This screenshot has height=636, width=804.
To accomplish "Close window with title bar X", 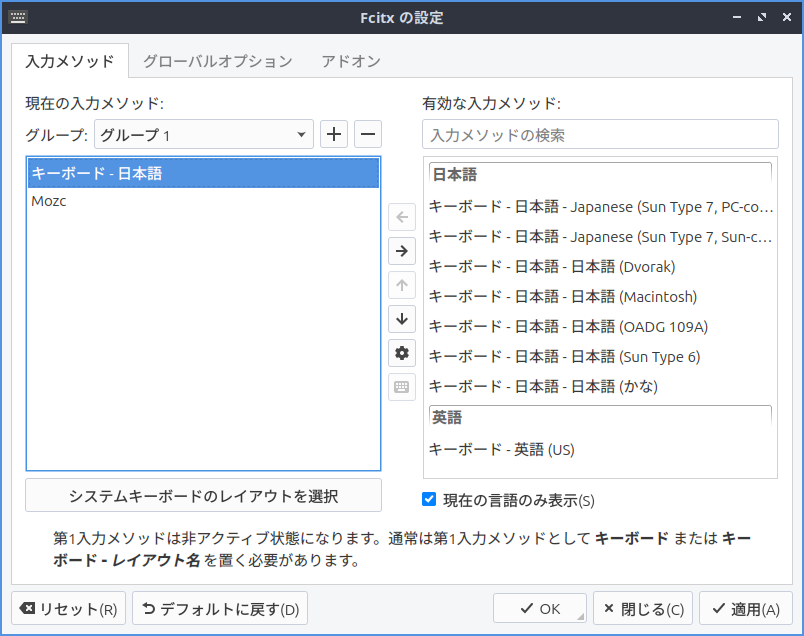I will tap(787, 17).
